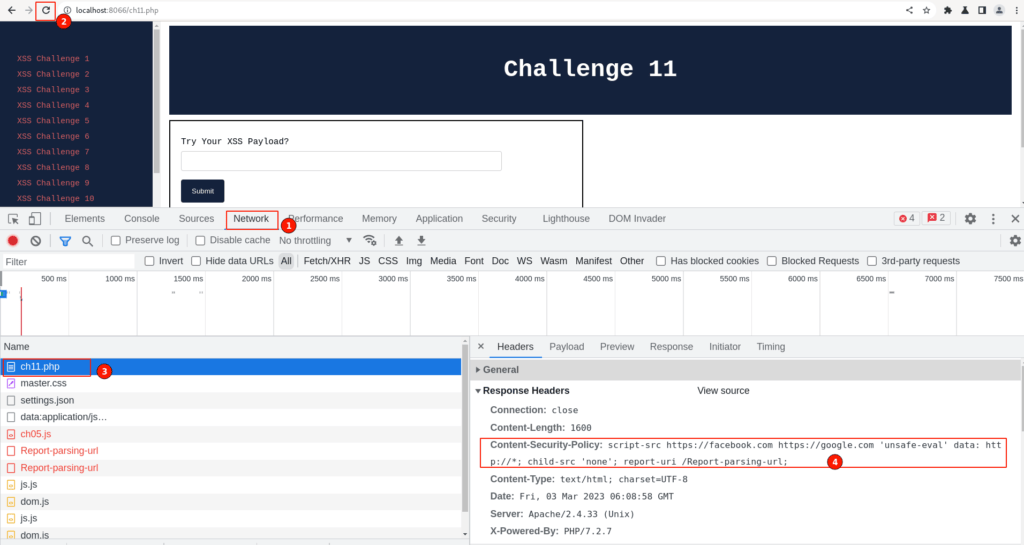1024x545 pixels.
Task: Open DevTools settings gear
Action: [x=970, y=219]
